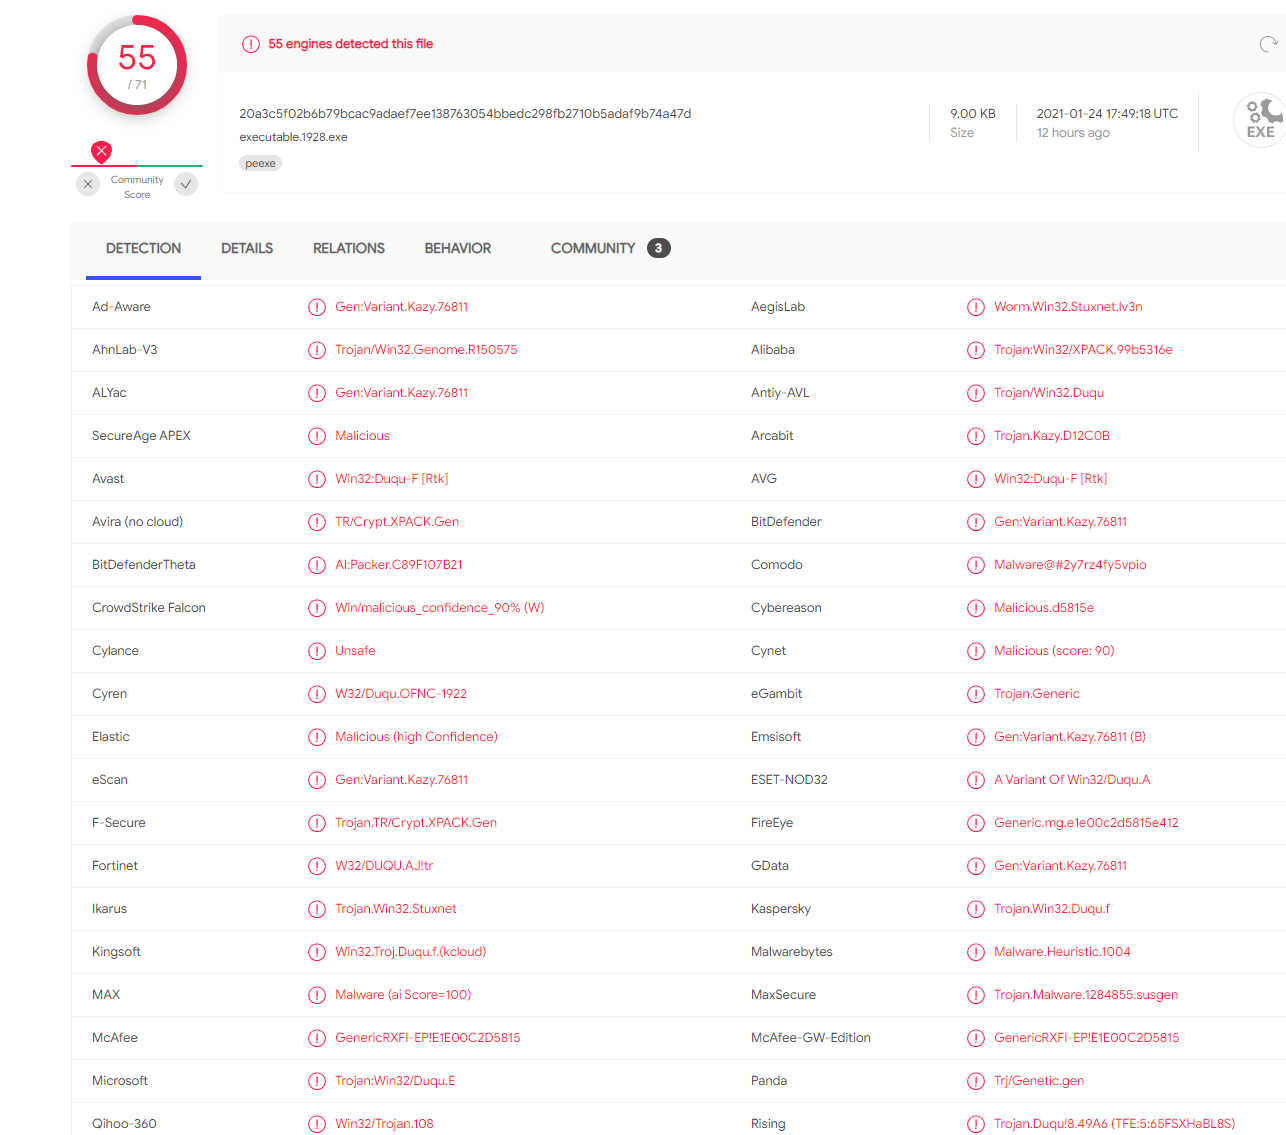Click the GData engine name
1286x1135 pixels.
click(x=770, y=866)
